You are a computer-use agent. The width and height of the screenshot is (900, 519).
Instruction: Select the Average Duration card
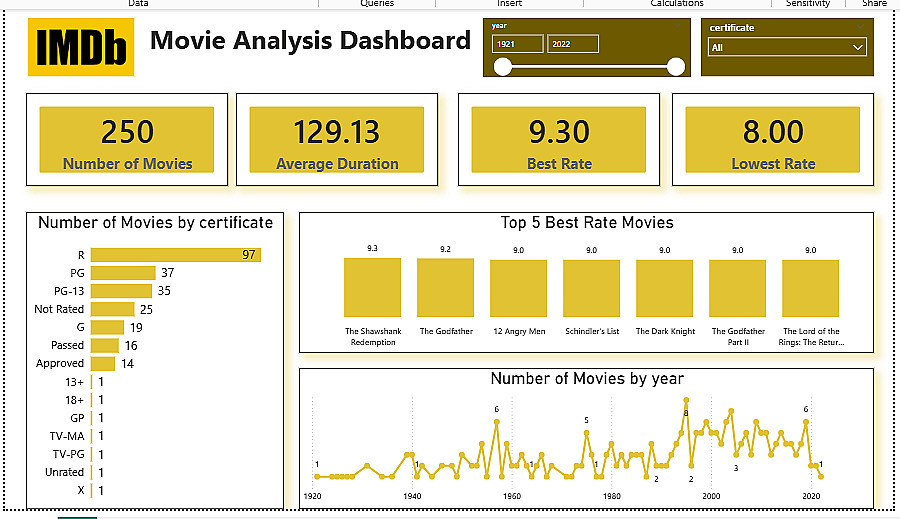[337, 140]
